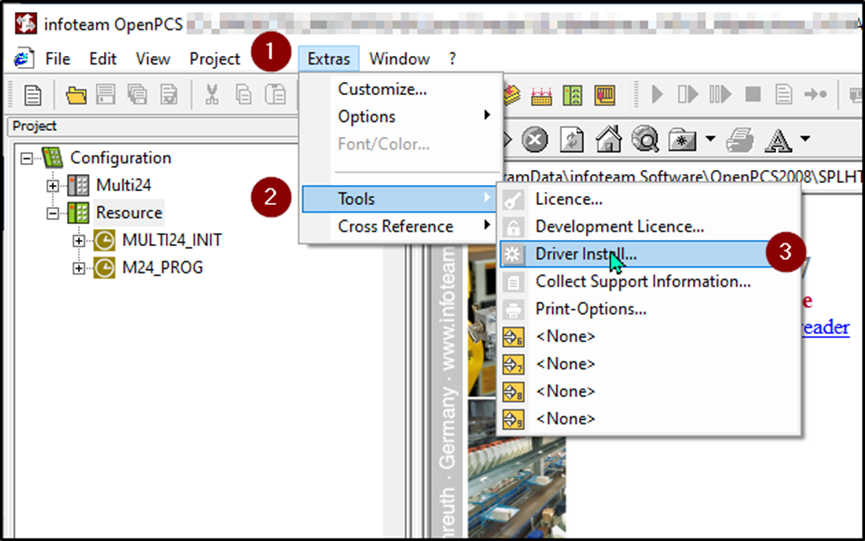Screen dimensions: 865x541
Task: Click the document icon left of File menu
Action: (23, 58)
